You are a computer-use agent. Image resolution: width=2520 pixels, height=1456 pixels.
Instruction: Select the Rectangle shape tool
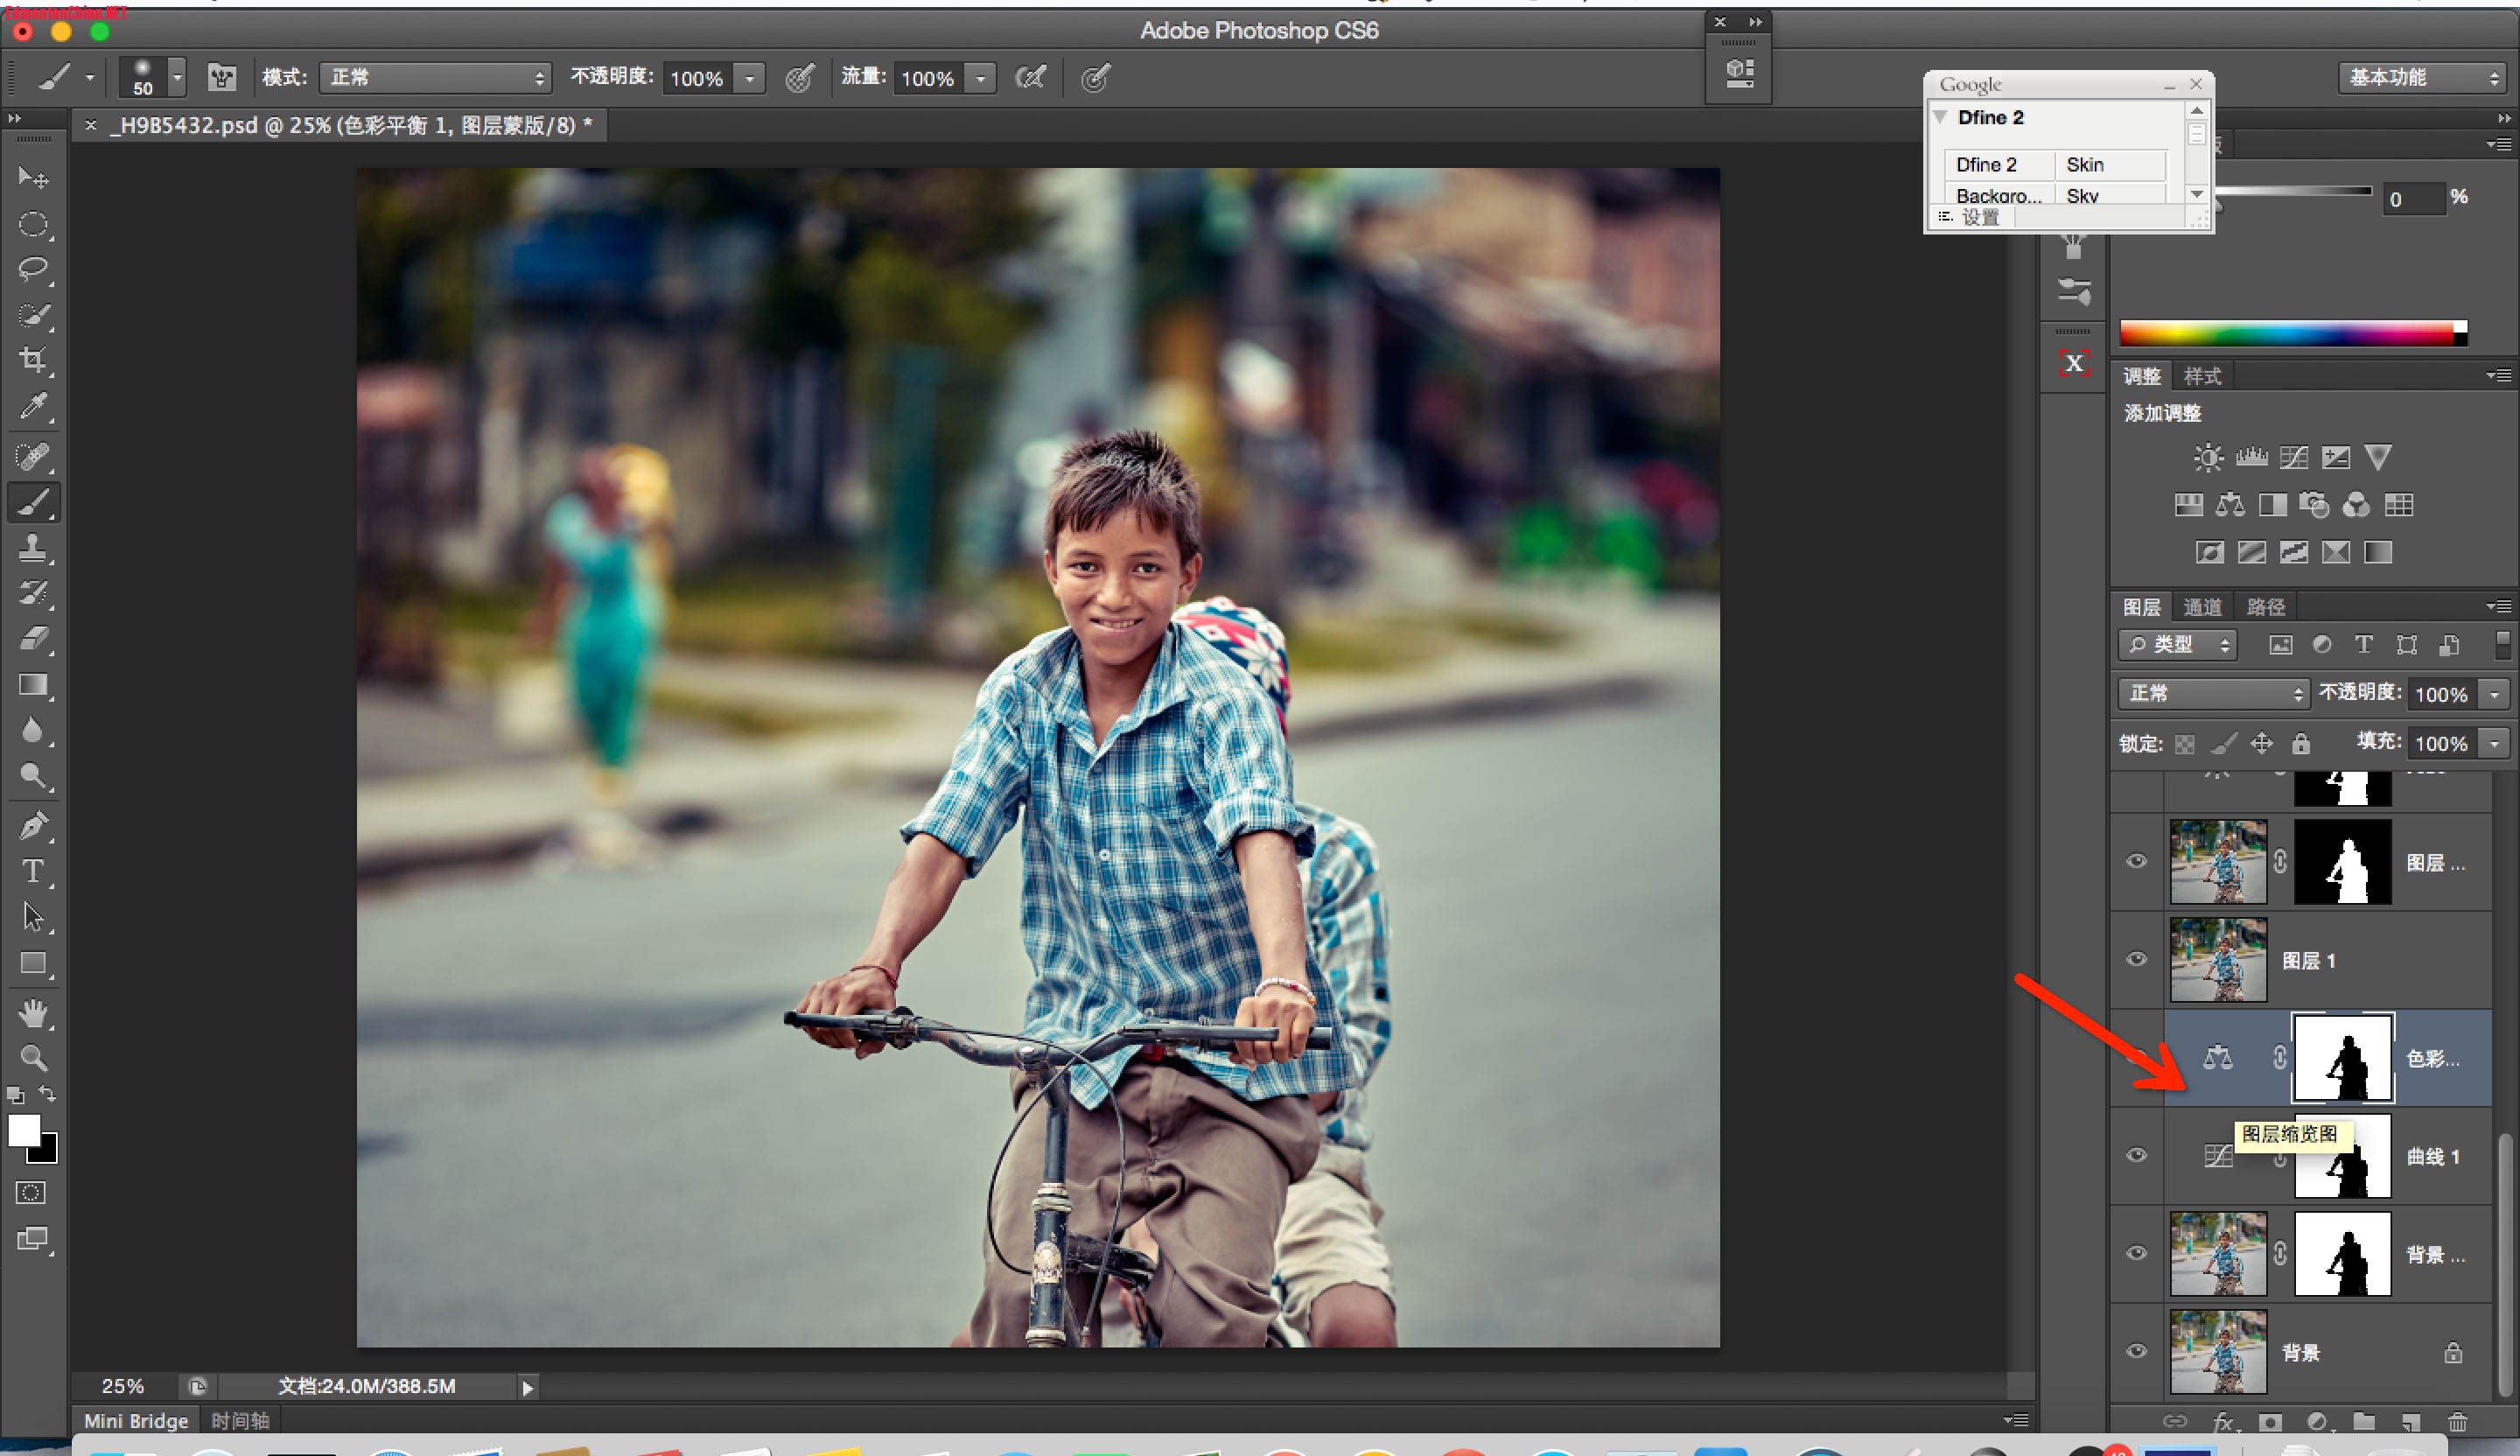pyautogui.click(x=33, y=963)
